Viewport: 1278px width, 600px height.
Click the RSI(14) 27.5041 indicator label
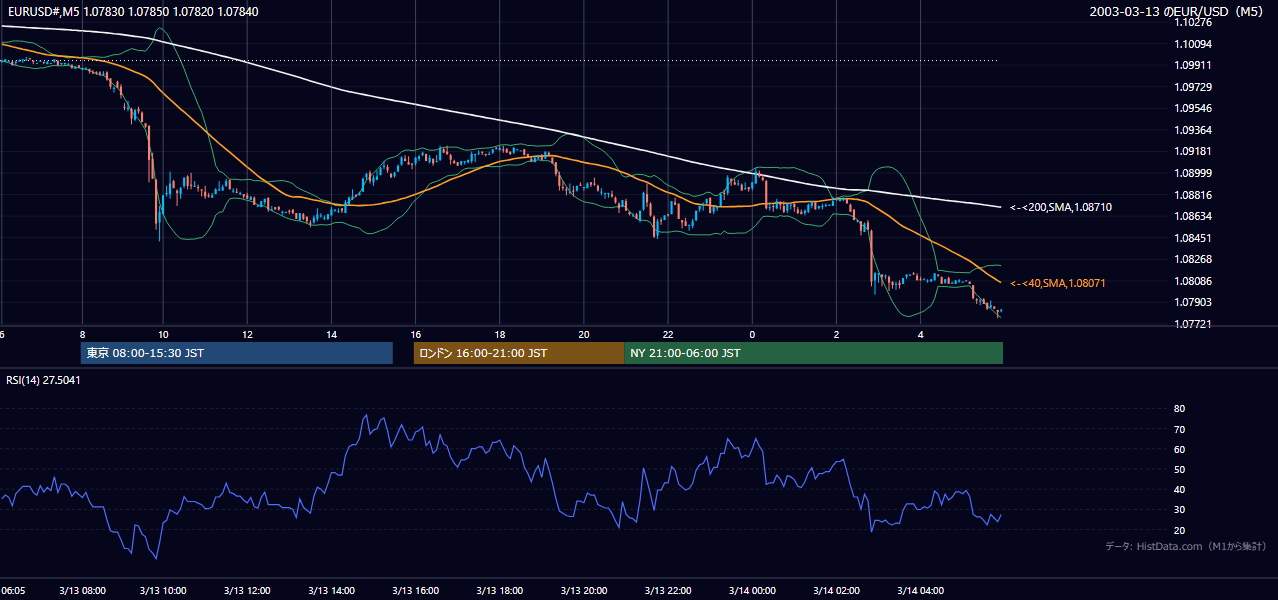[44, 380]
